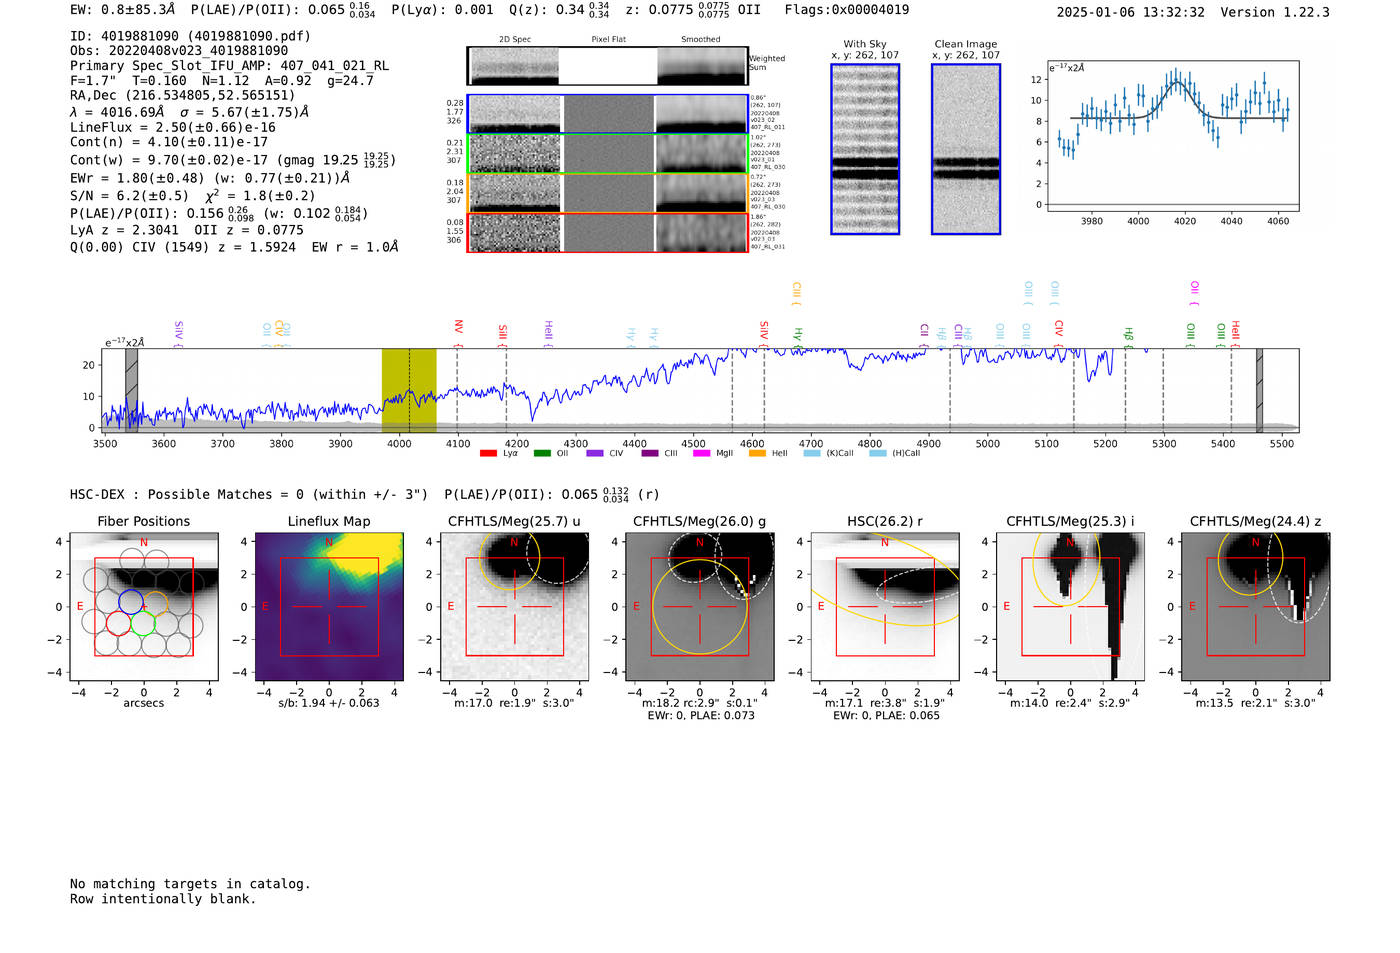This screenshot has height=953, width=1400.
Task: Click the red Lyα legend swatch
Action: click(488, 453)
